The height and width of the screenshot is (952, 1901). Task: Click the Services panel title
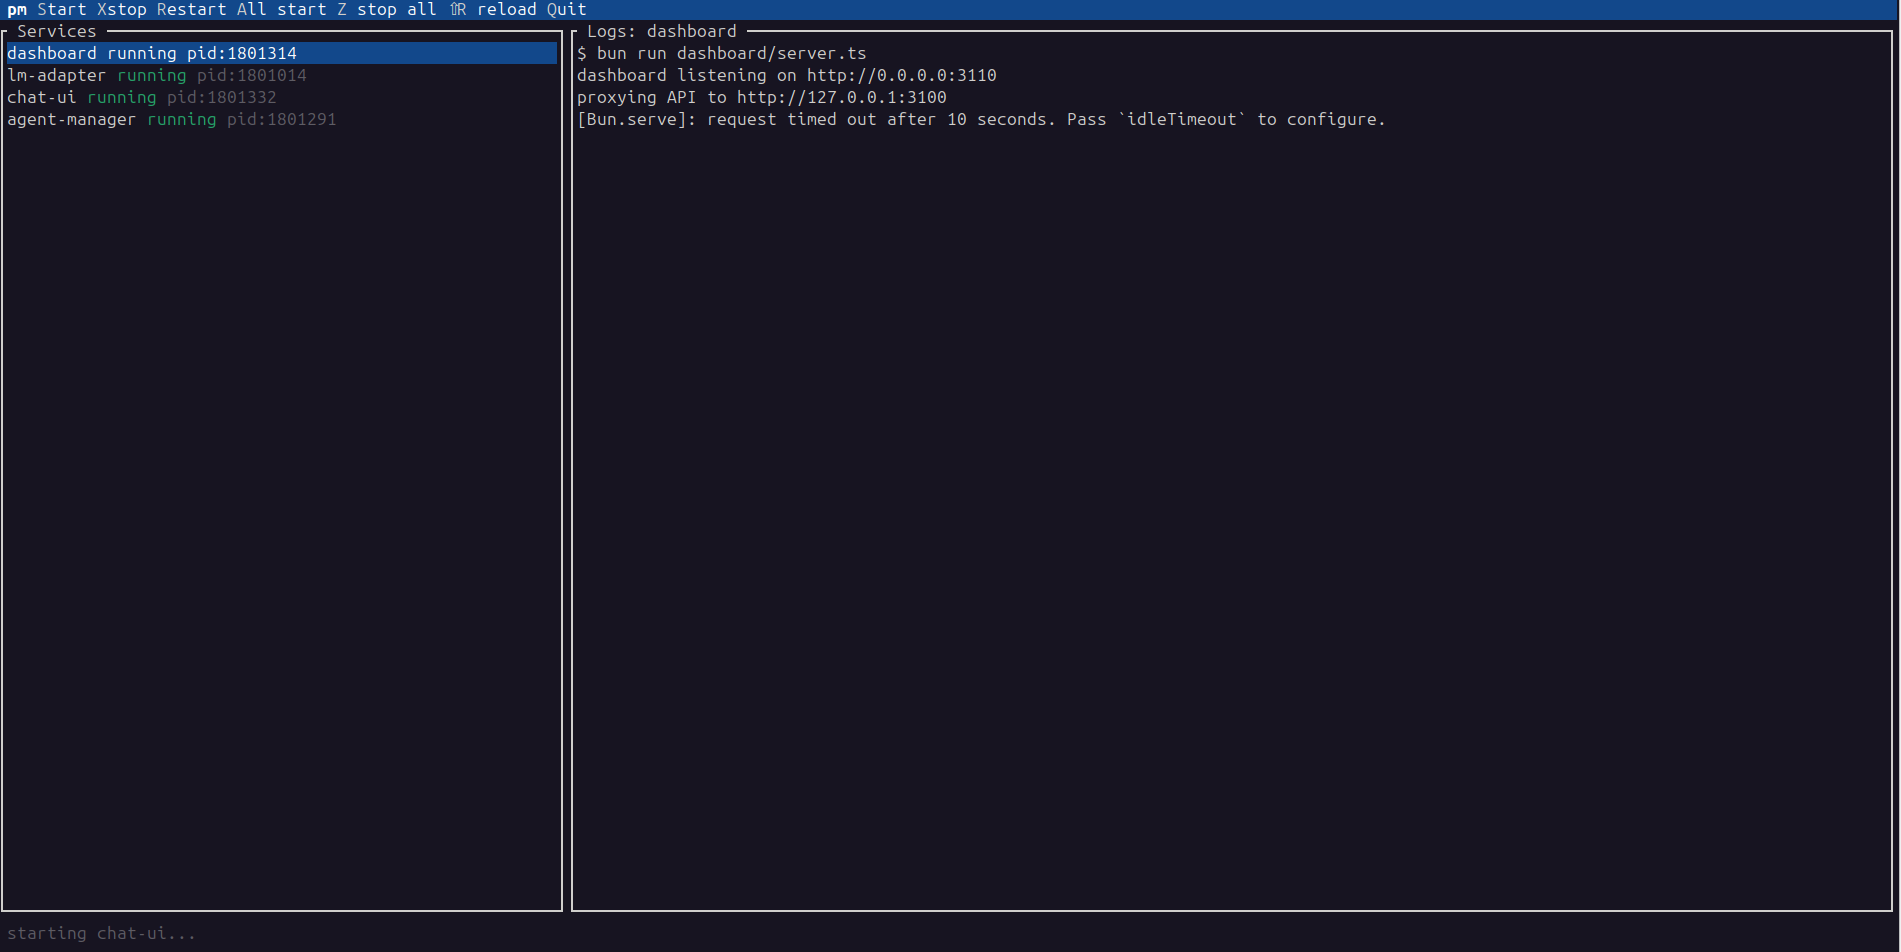tap(57, 31)
